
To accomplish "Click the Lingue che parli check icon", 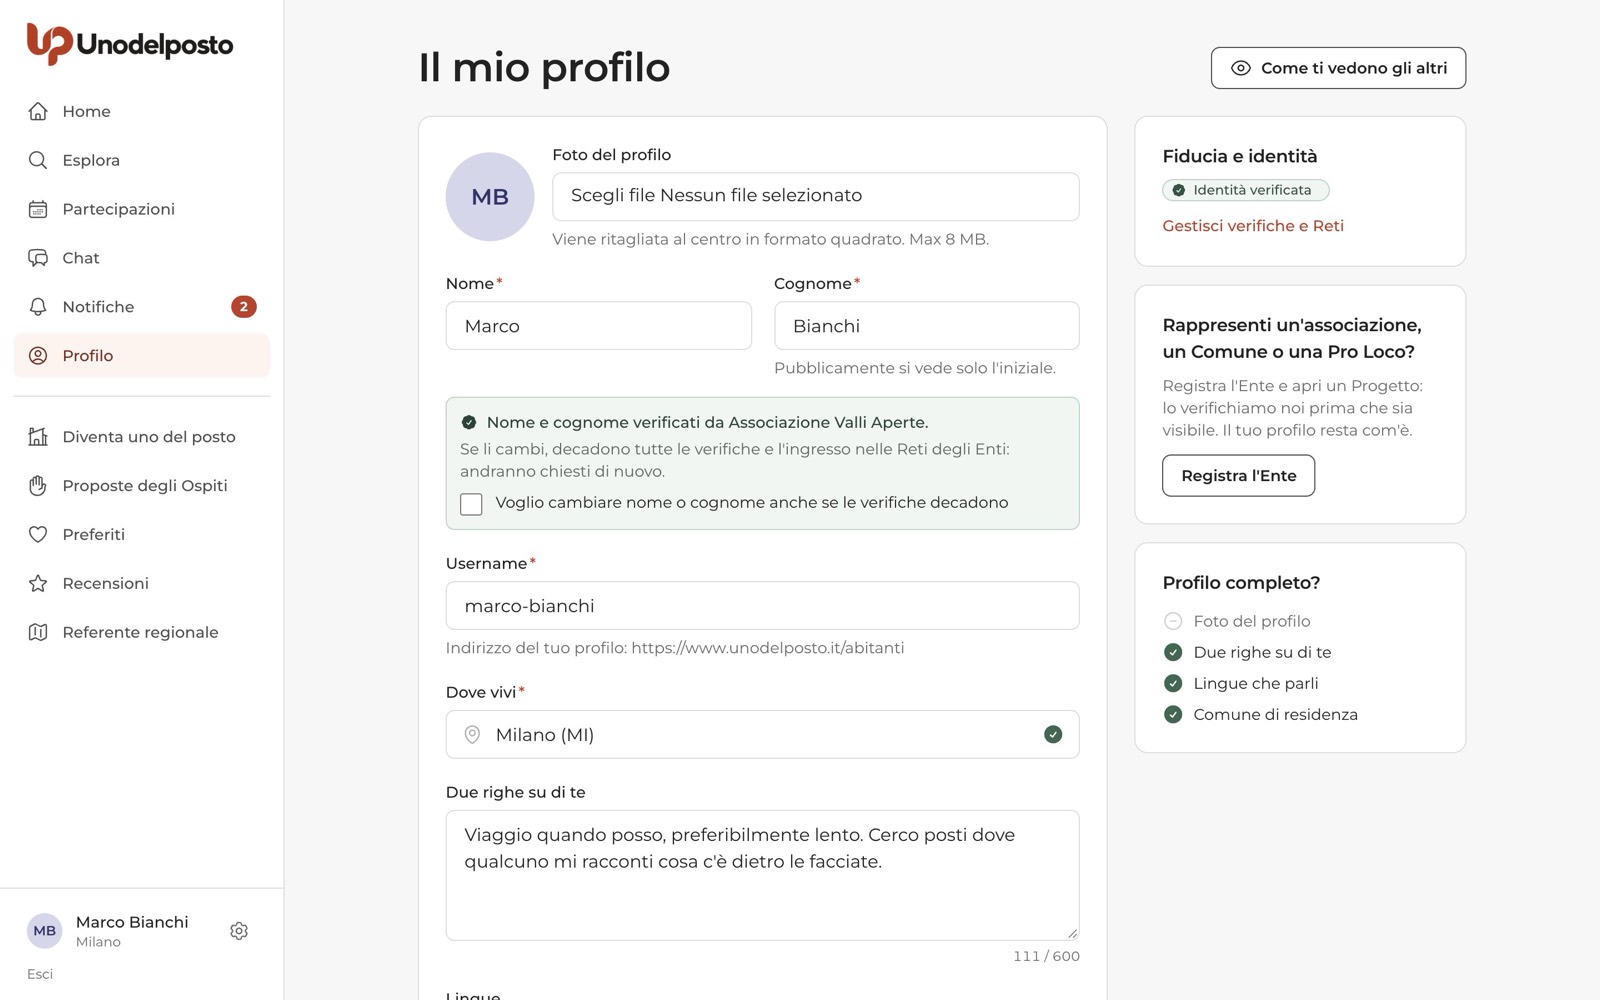I will pyautogui.click(x=1174, y=683).
